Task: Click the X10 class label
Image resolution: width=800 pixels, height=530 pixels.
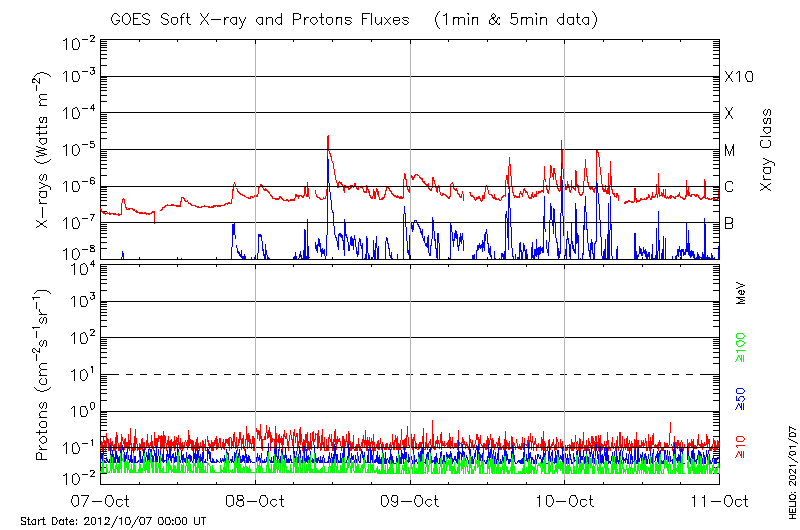Action: point(738,77)
